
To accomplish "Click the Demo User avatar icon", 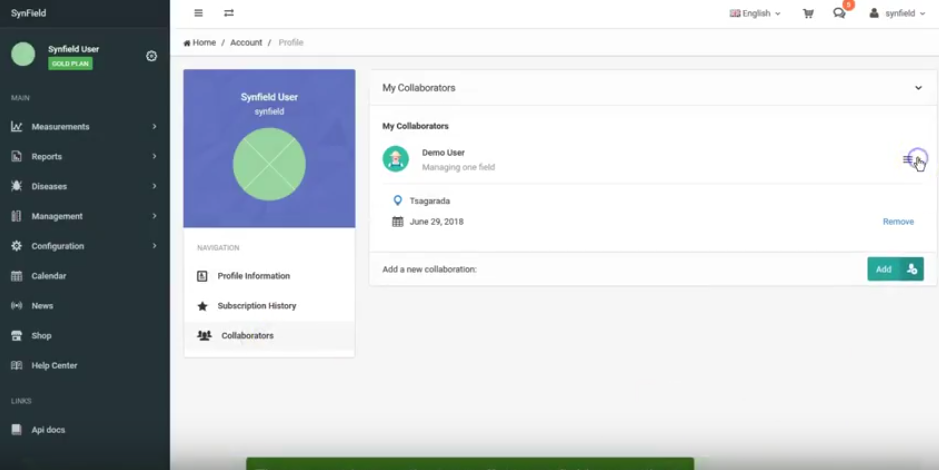I will click(396, 159).
